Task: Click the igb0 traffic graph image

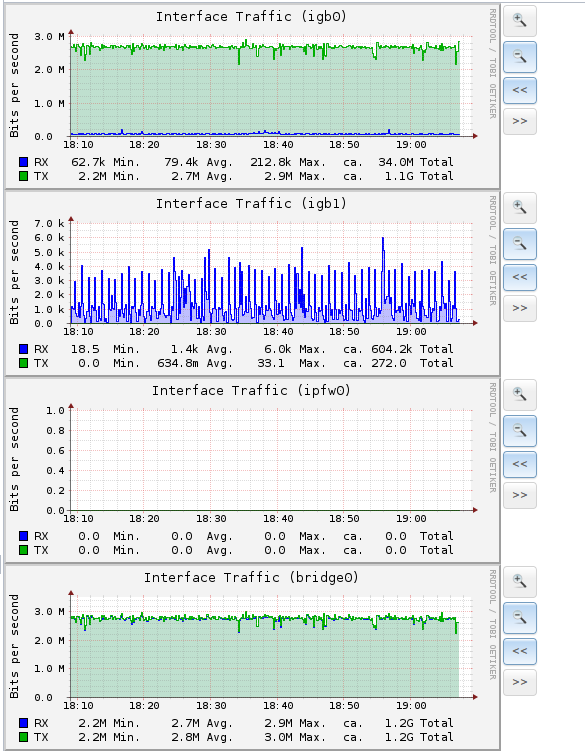Action: (x=252, y=97)
